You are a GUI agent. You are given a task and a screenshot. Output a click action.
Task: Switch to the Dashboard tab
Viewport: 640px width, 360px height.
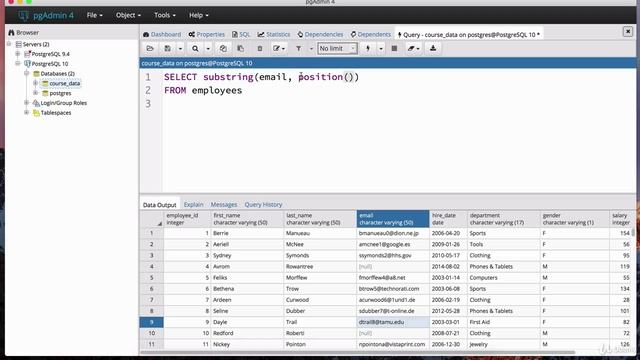[x=162, y=34]
